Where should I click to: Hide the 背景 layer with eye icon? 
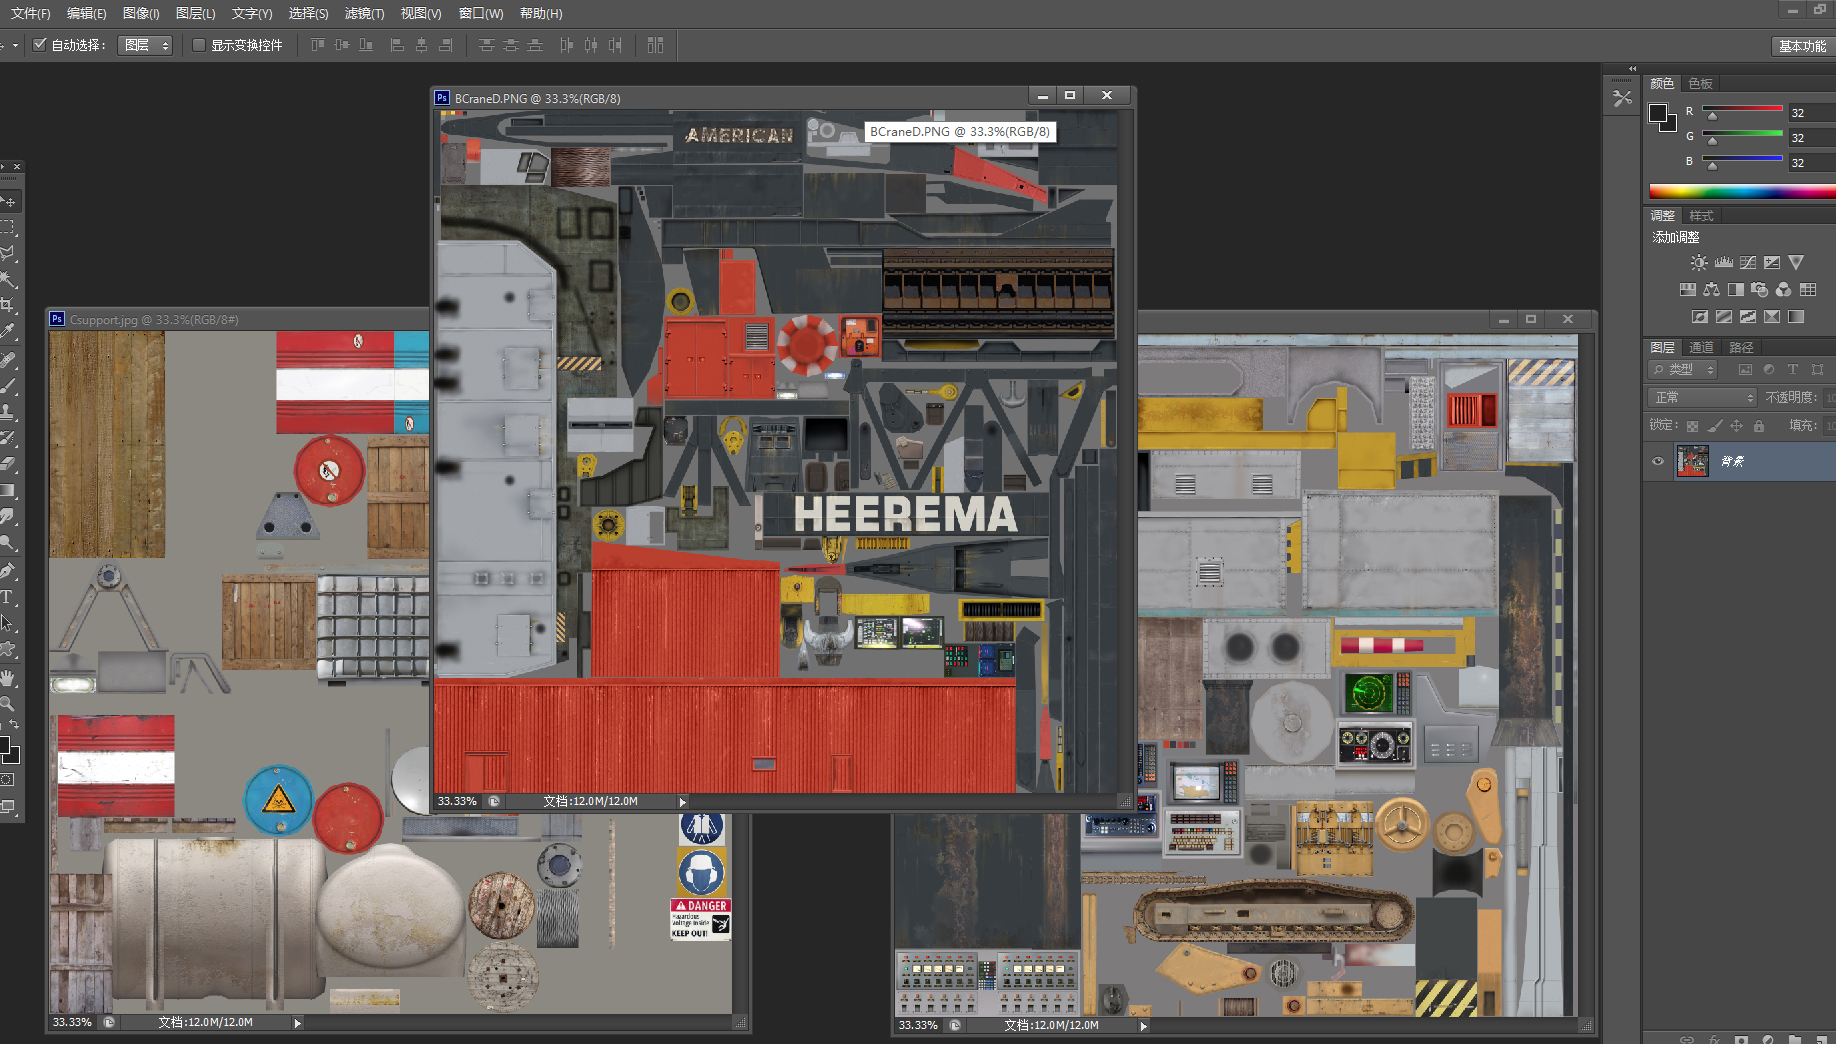1658,461
